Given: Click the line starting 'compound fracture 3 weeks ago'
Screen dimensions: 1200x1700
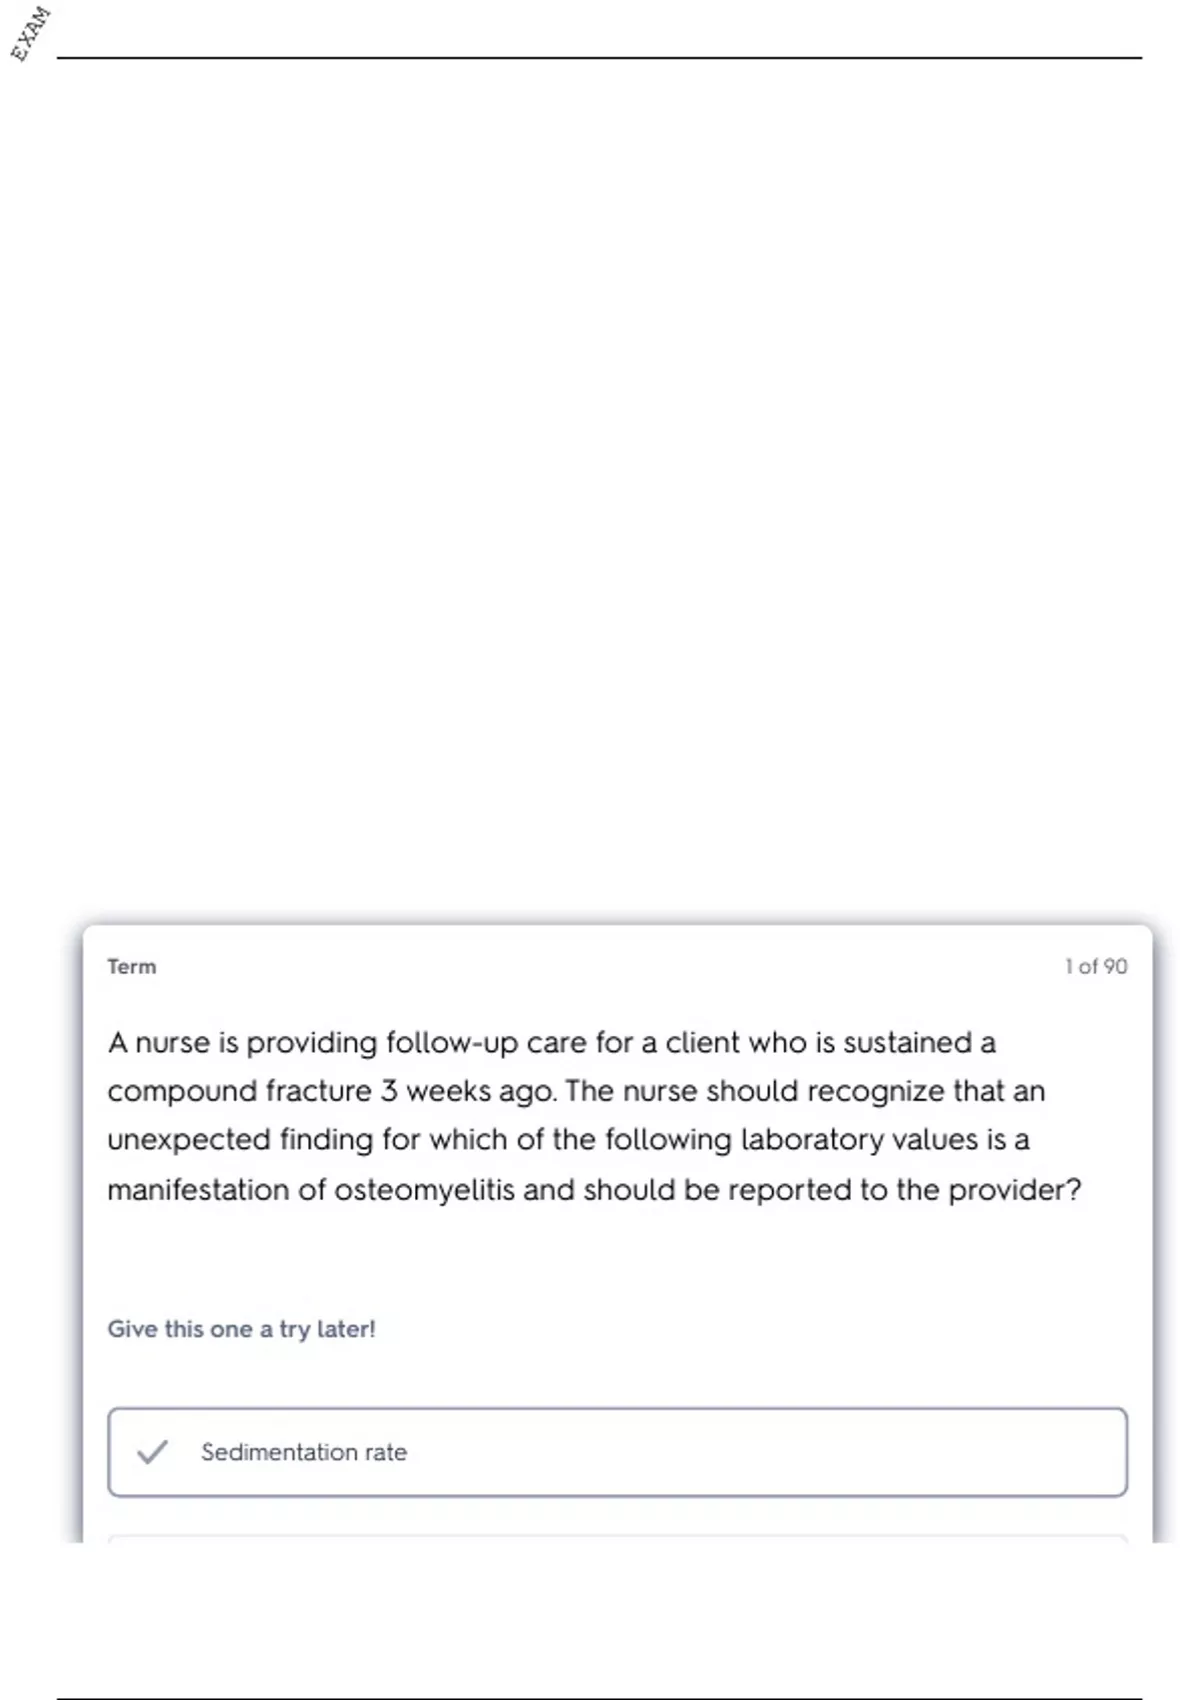Looking at the screenshot, I should click(576, 1091).
